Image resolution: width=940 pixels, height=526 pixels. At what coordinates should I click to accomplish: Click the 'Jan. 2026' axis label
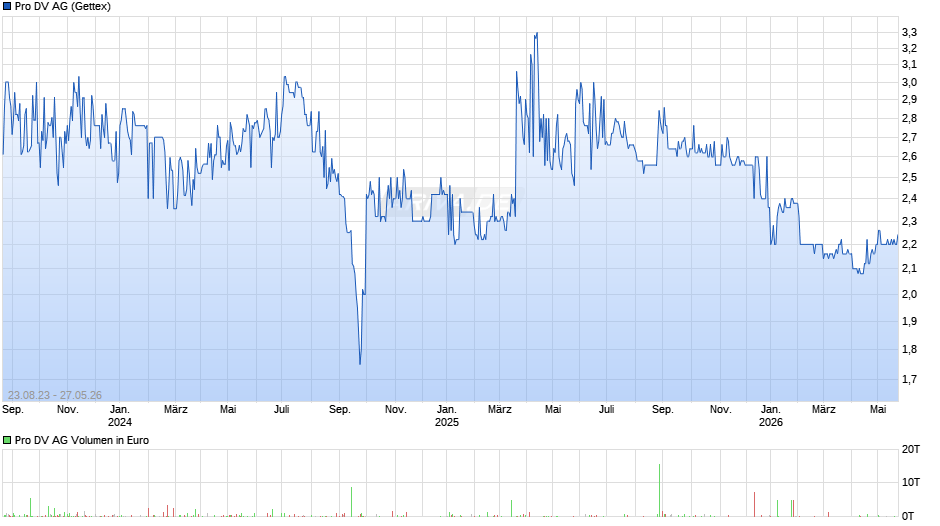tap(771, 416)
